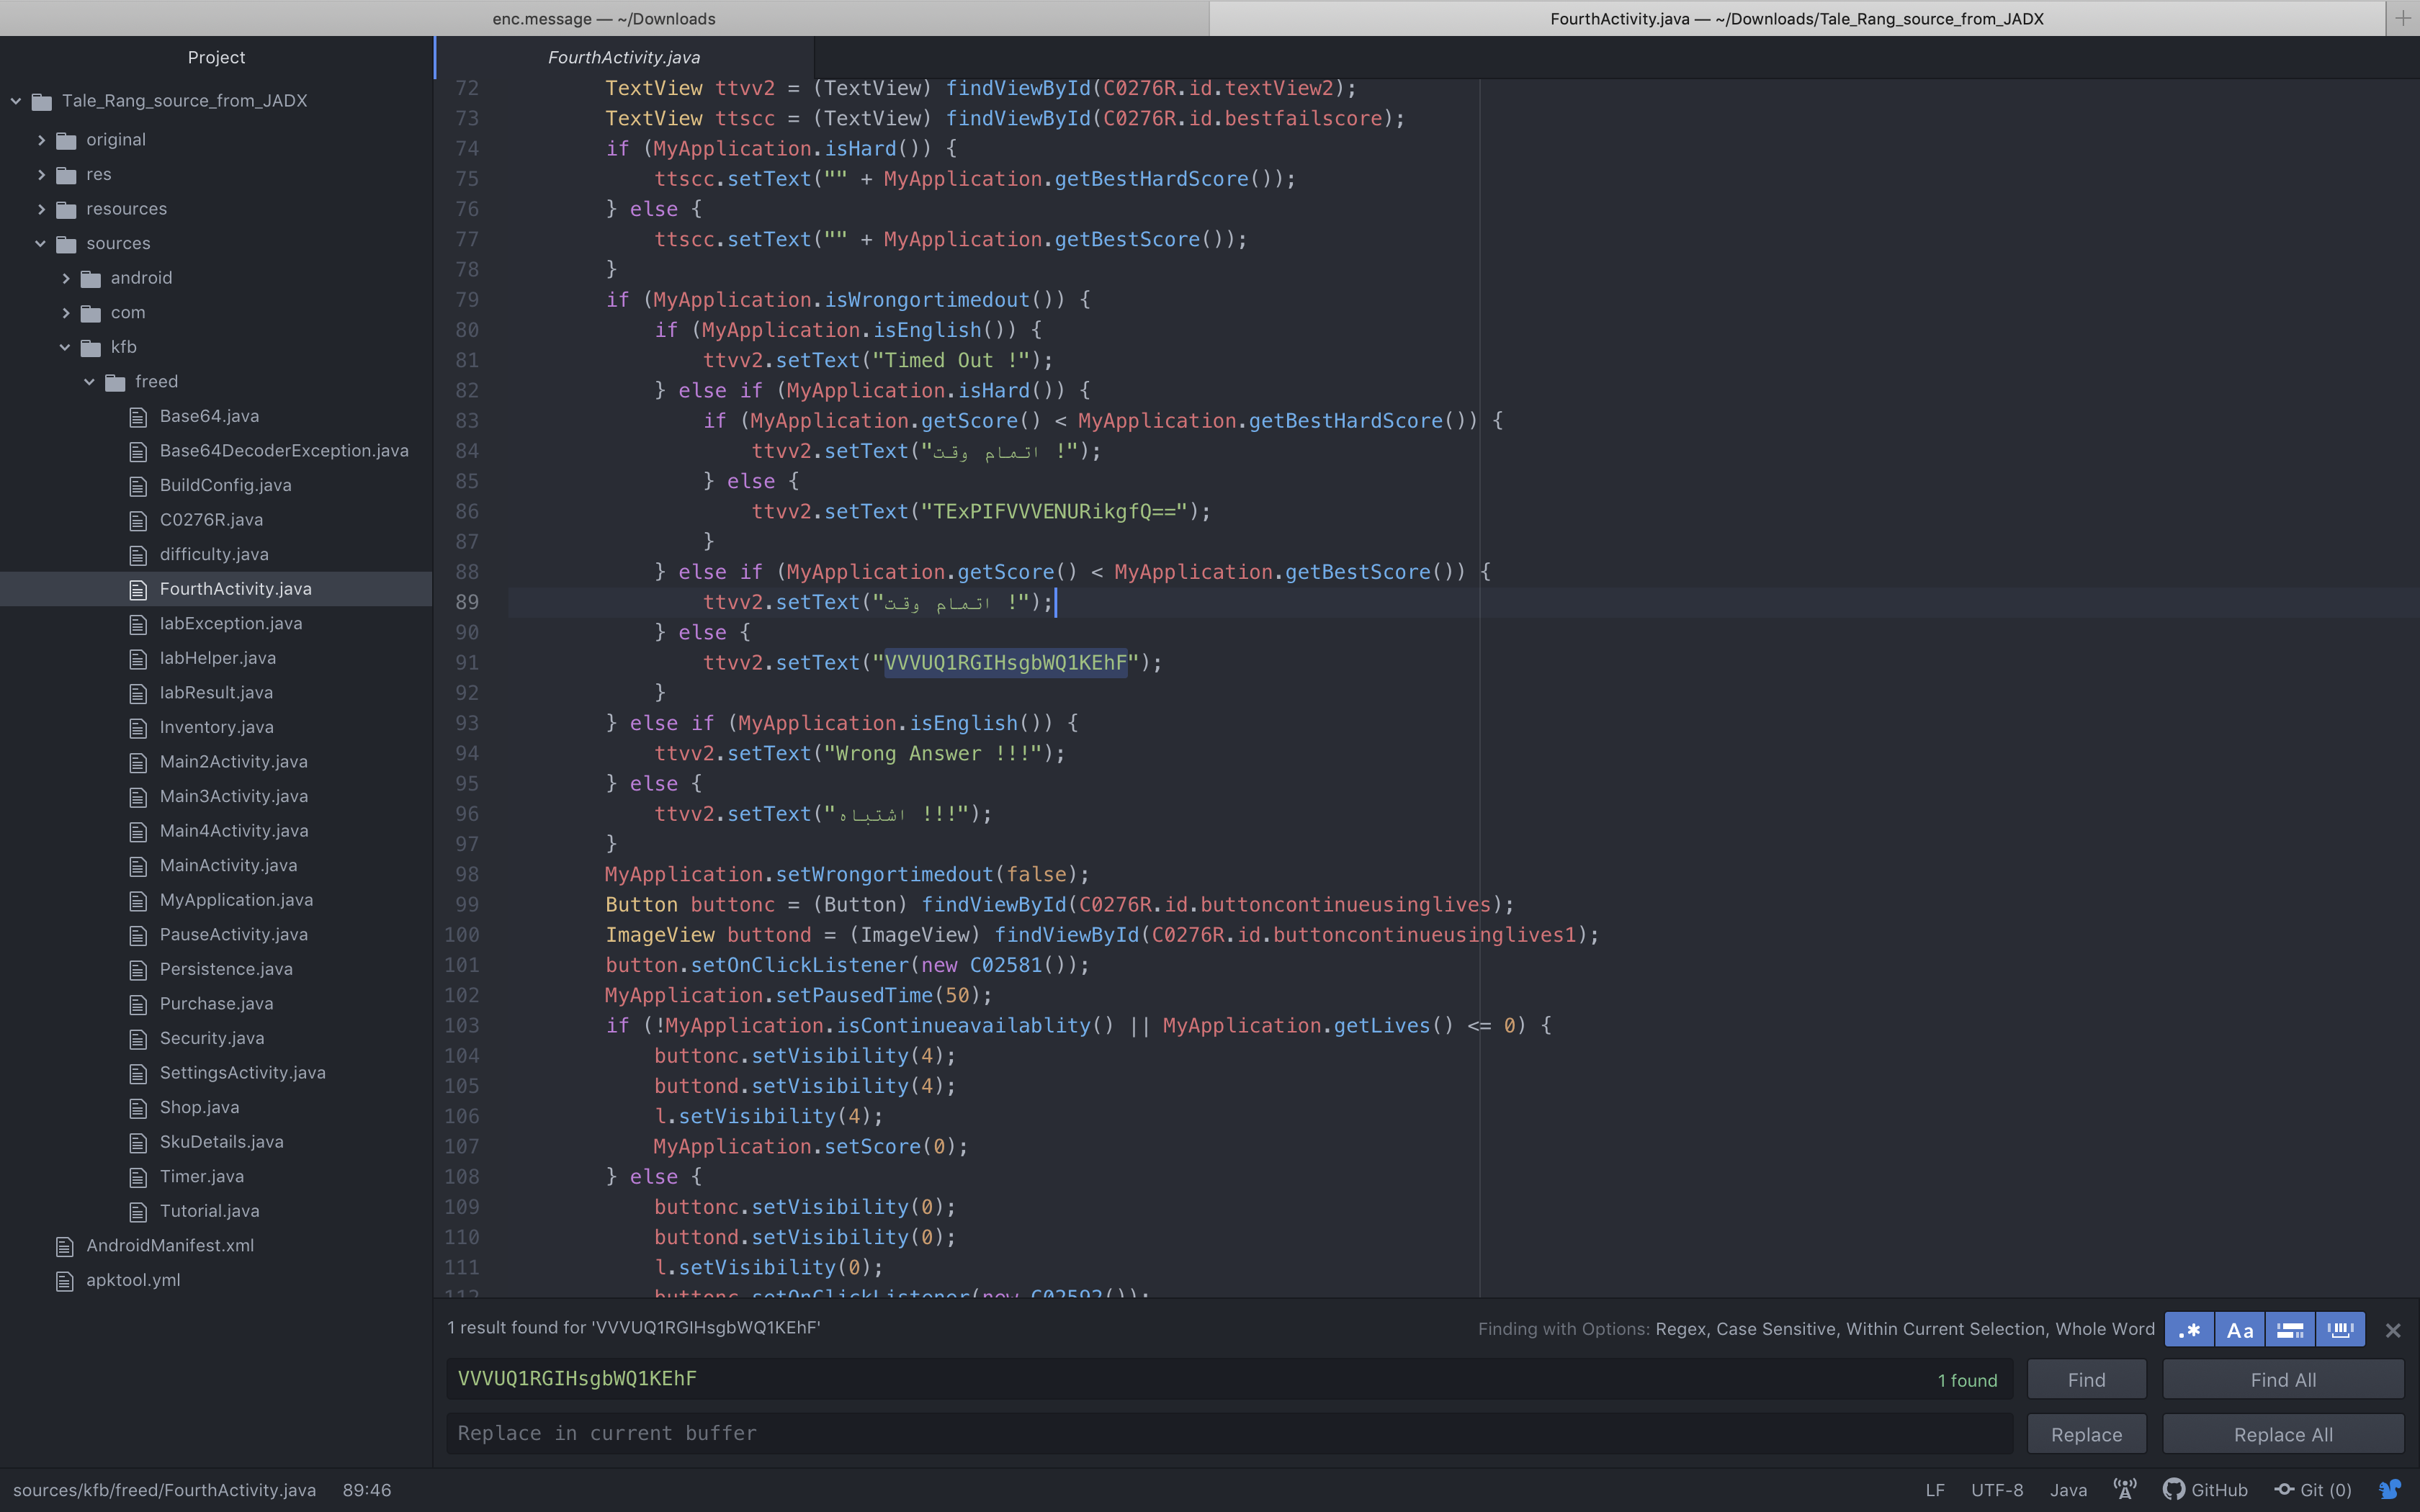Viewport: 2420px width, 1512px height.
Task: Toggle Within Current Selection search option
Action: 2290,1330
